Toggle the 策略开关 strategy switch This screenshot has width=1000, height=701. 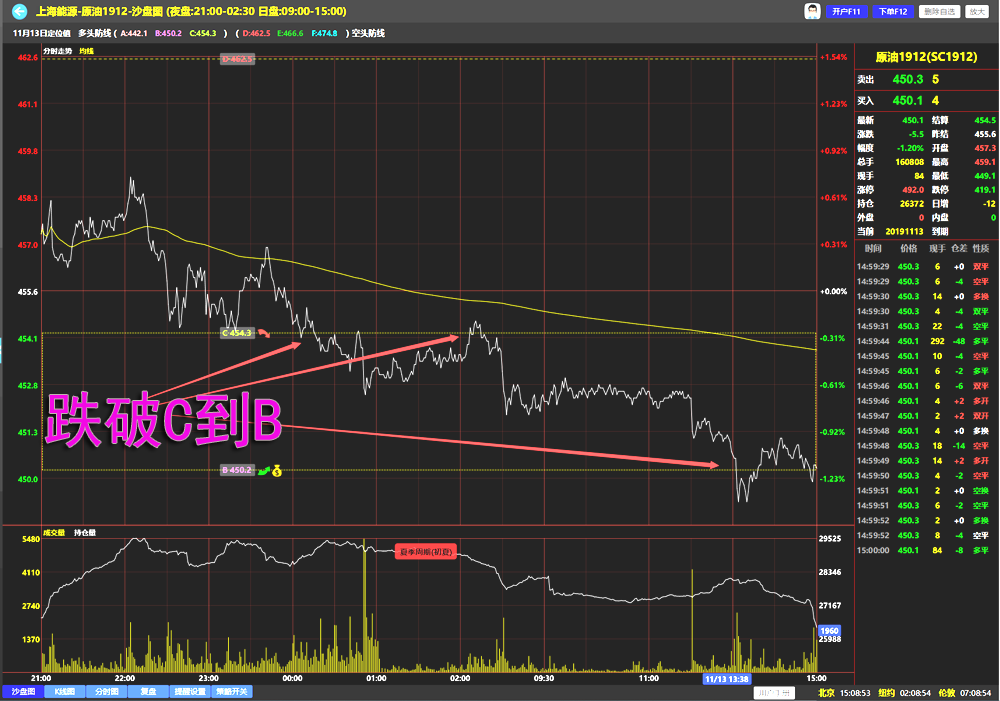[x=231, y=691]
